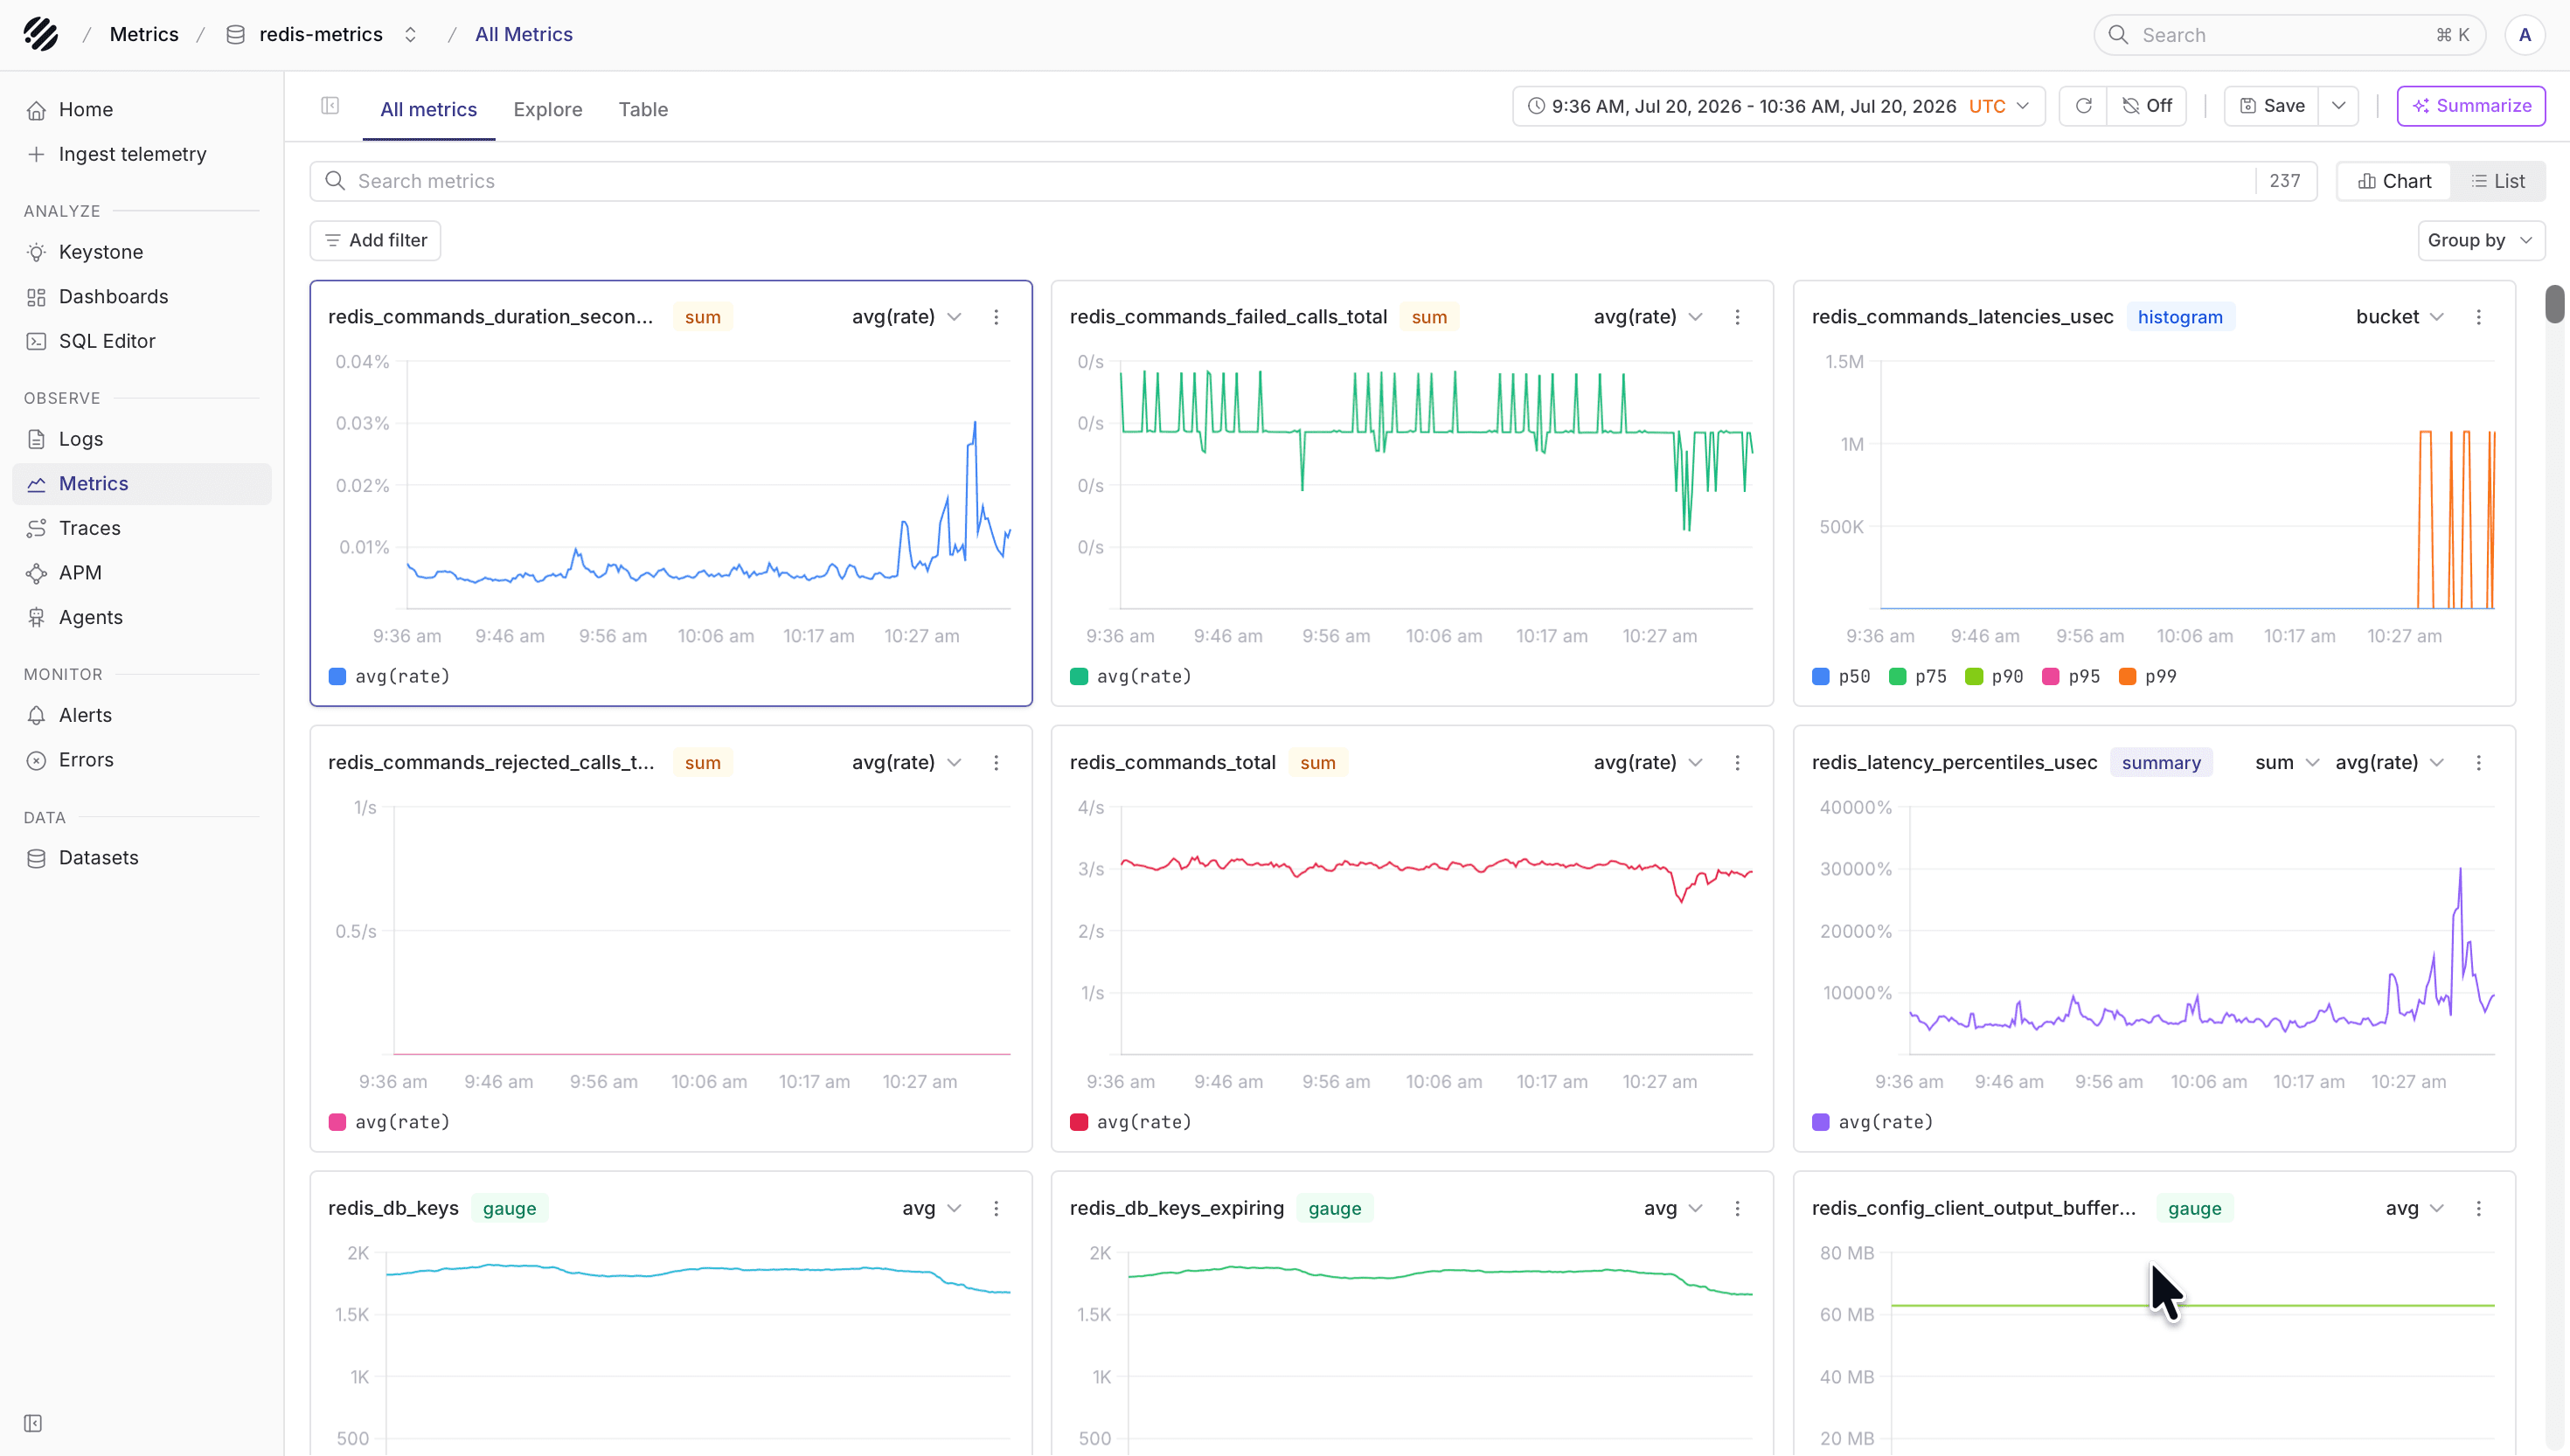The height and width of the screenshot is (1456, 2570).
Task: Open APM in the sidebar
Action: (x=142, y=572)
